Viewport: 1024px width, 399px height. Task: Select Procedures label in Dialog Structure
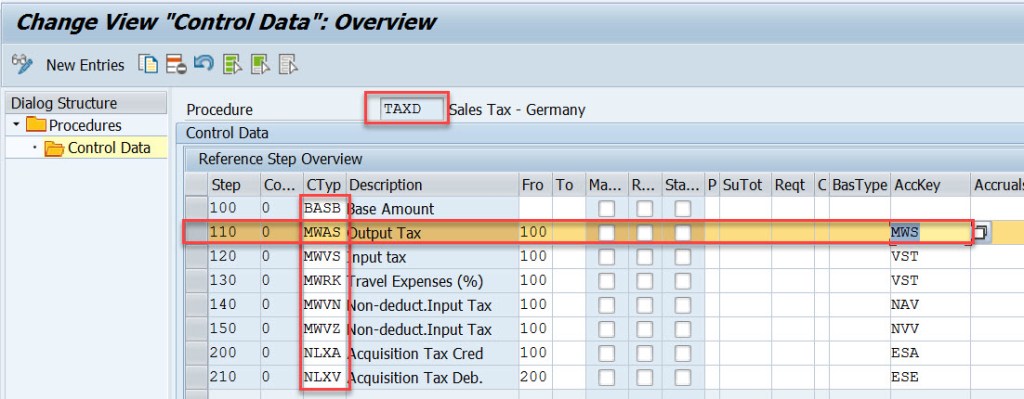tap(85, 125)
